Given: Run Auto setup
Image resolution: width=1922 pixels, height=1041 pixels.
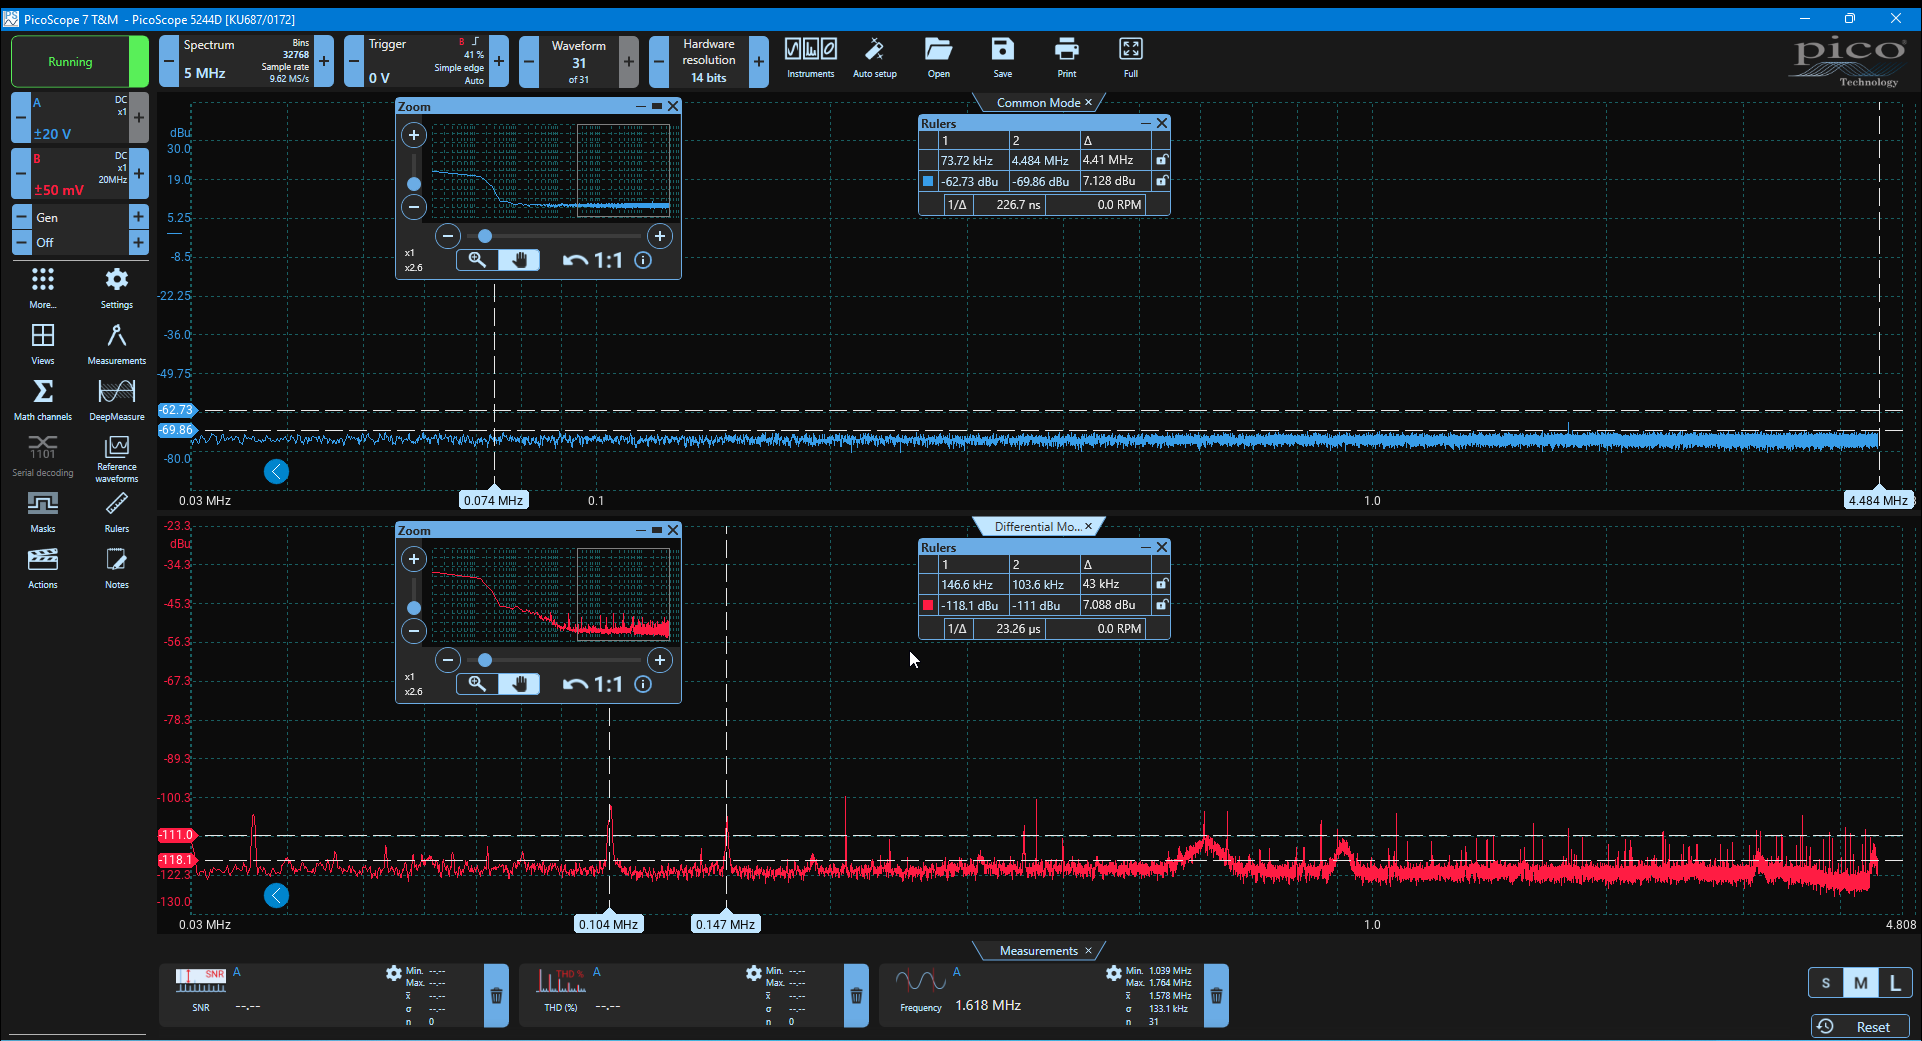Looking at the screenshot, I should click(874, 59).
